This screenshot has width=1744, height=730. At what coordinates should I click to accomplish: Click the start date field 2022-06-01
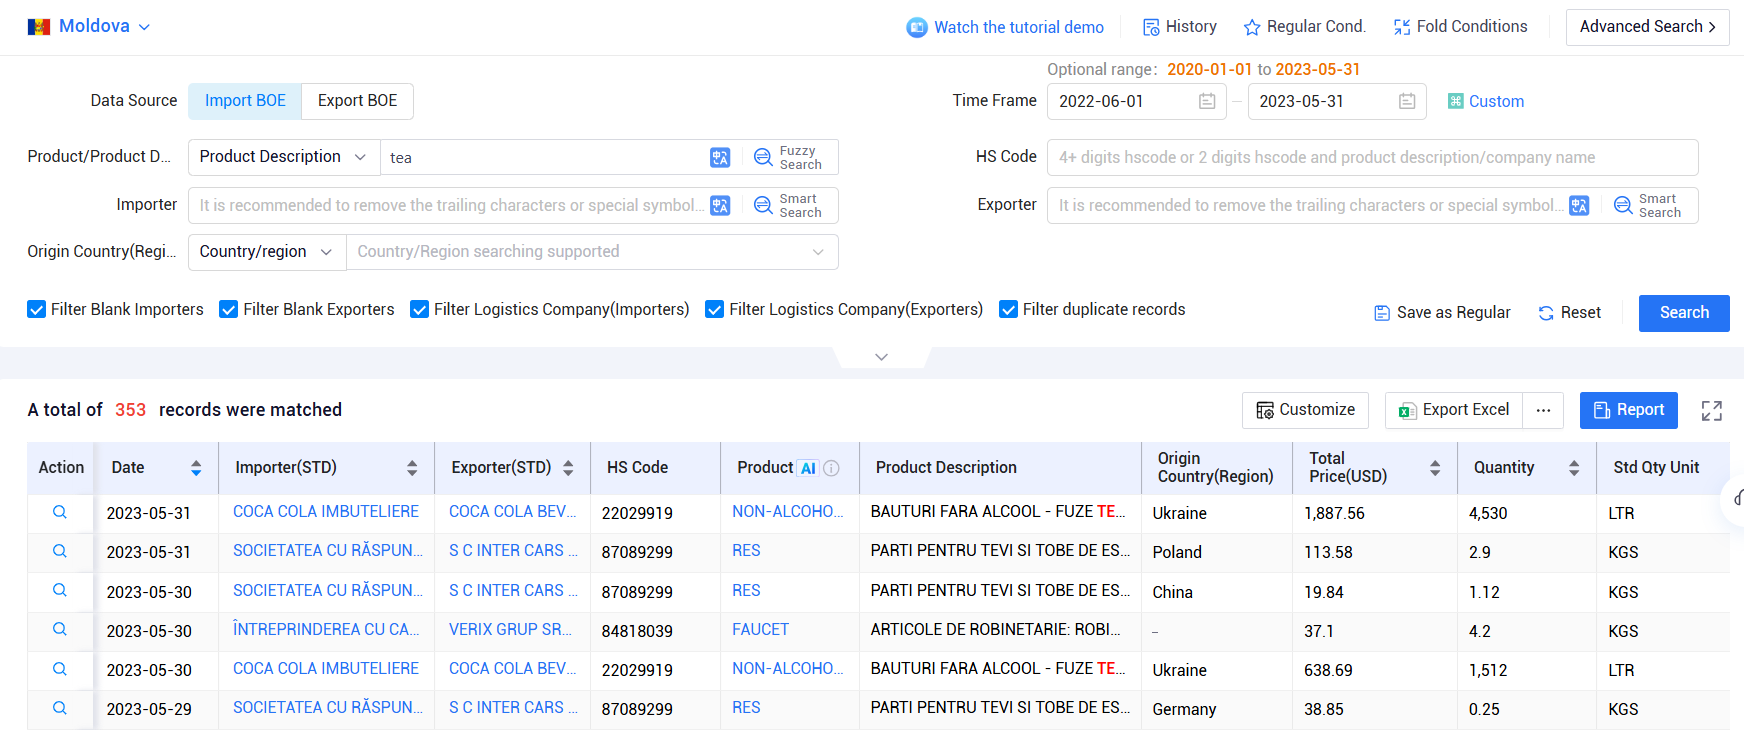point(1137,101)
